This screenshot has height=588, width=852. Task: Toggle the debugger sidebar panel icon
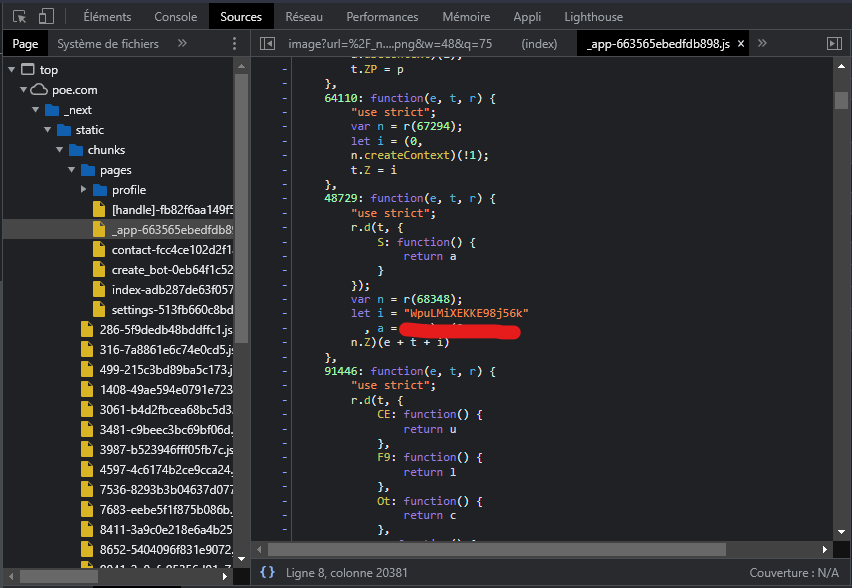point(833,44)
